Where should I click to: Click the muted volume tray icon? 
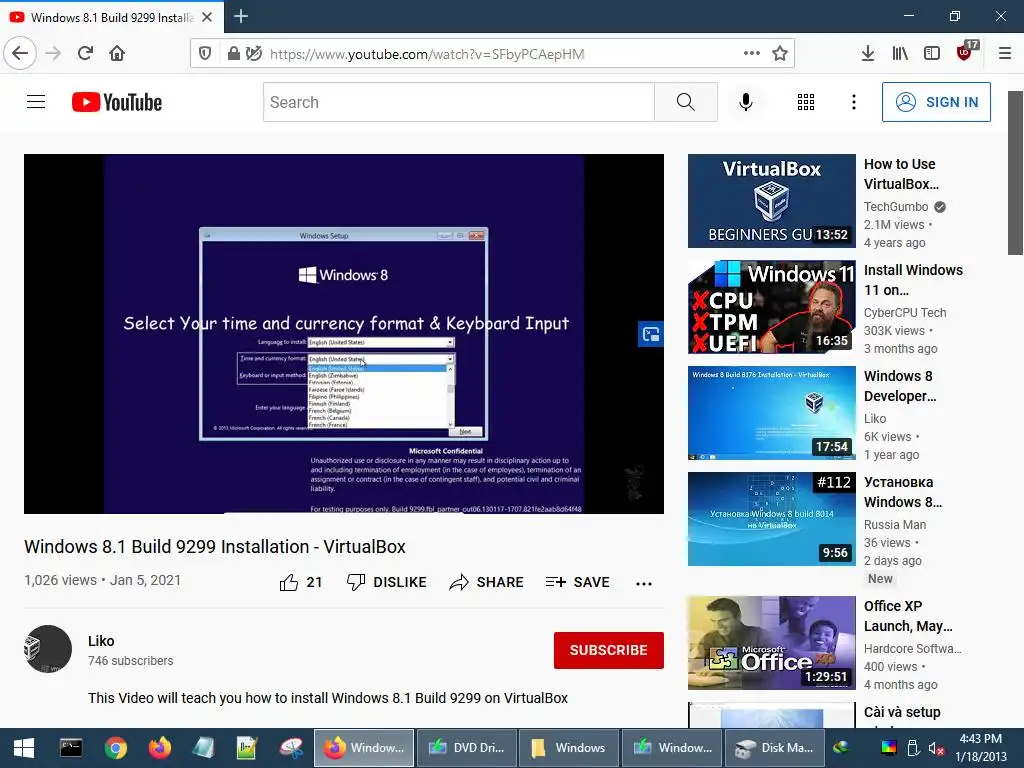coord(936,748)
